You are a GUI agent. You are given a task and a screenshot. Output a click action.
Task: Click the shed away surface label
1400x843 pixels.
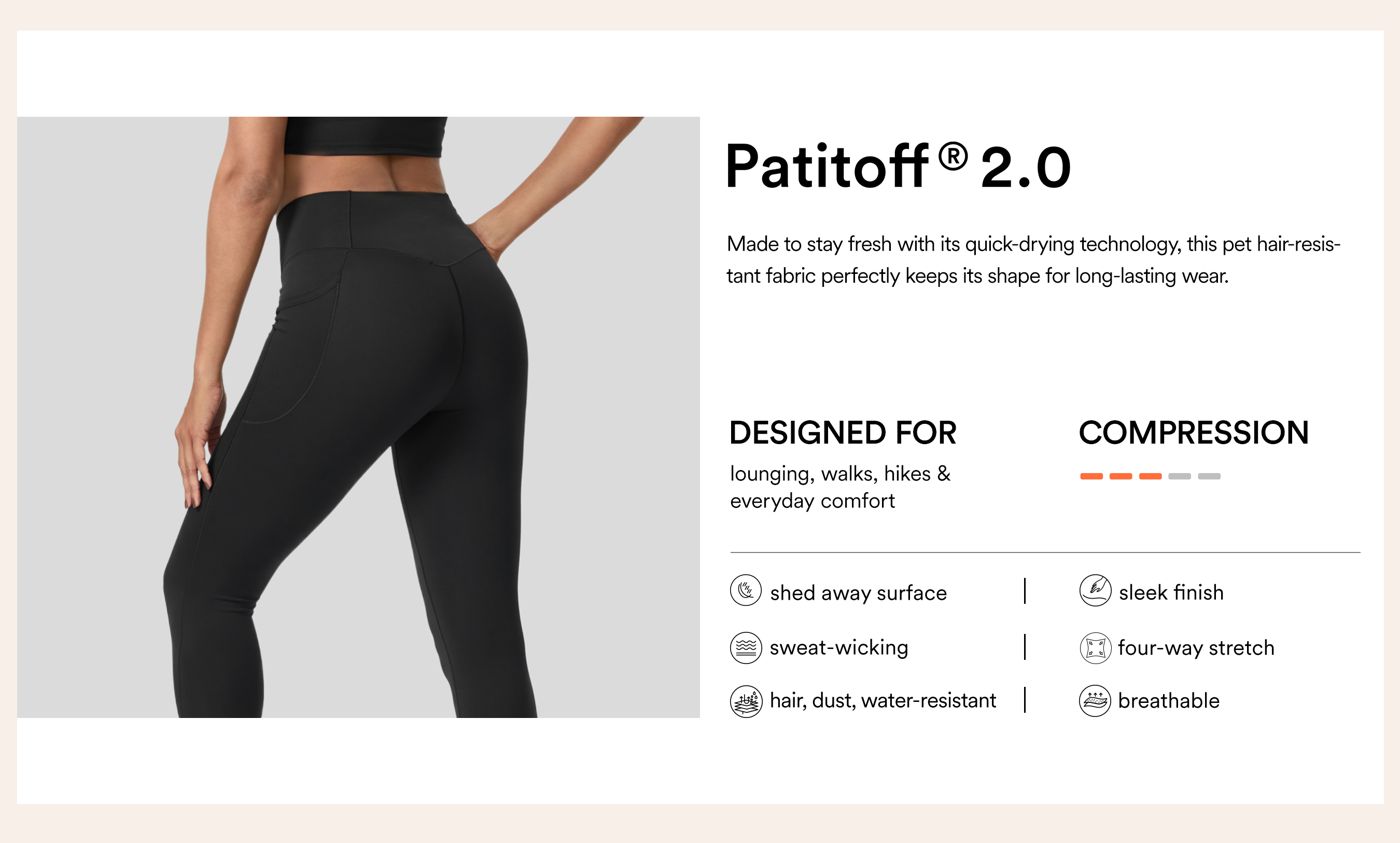(x=858, y=593)
